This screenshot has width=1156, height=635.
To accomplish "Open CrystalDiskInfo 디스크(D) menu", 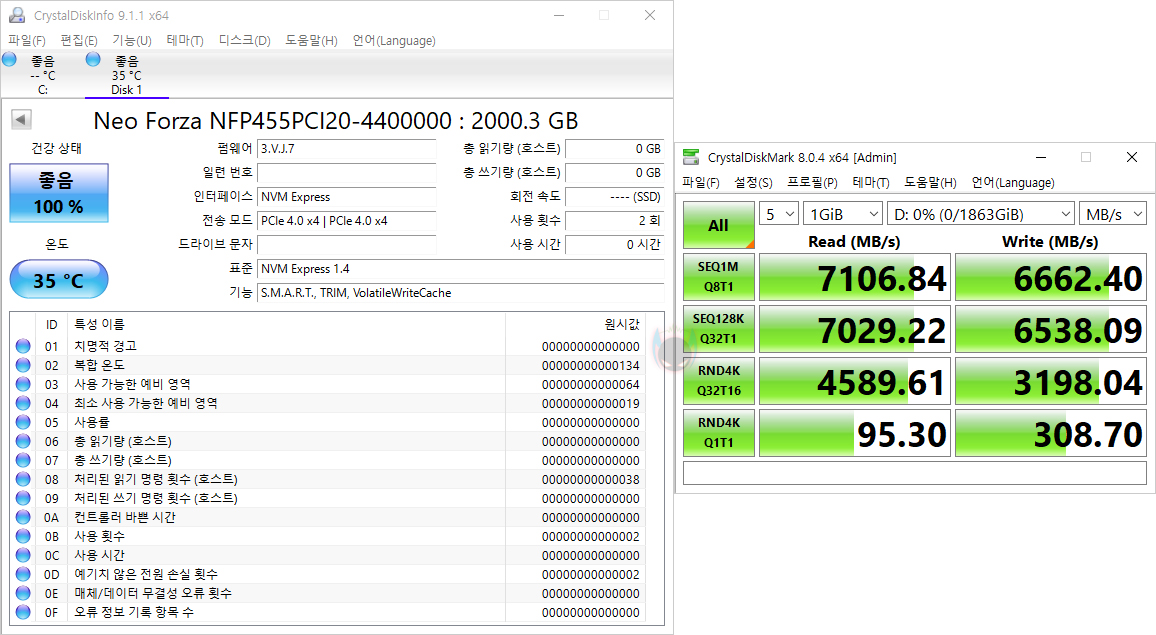I will click(245, 41).
